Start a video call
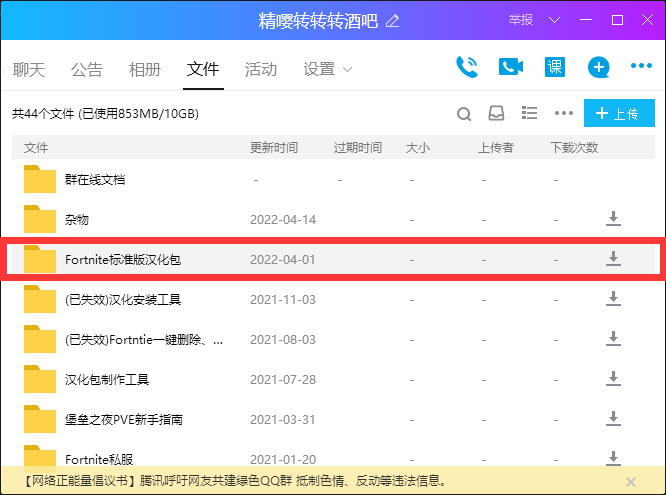The width and height of the screenshot is (666, 495). pos(511,67)
